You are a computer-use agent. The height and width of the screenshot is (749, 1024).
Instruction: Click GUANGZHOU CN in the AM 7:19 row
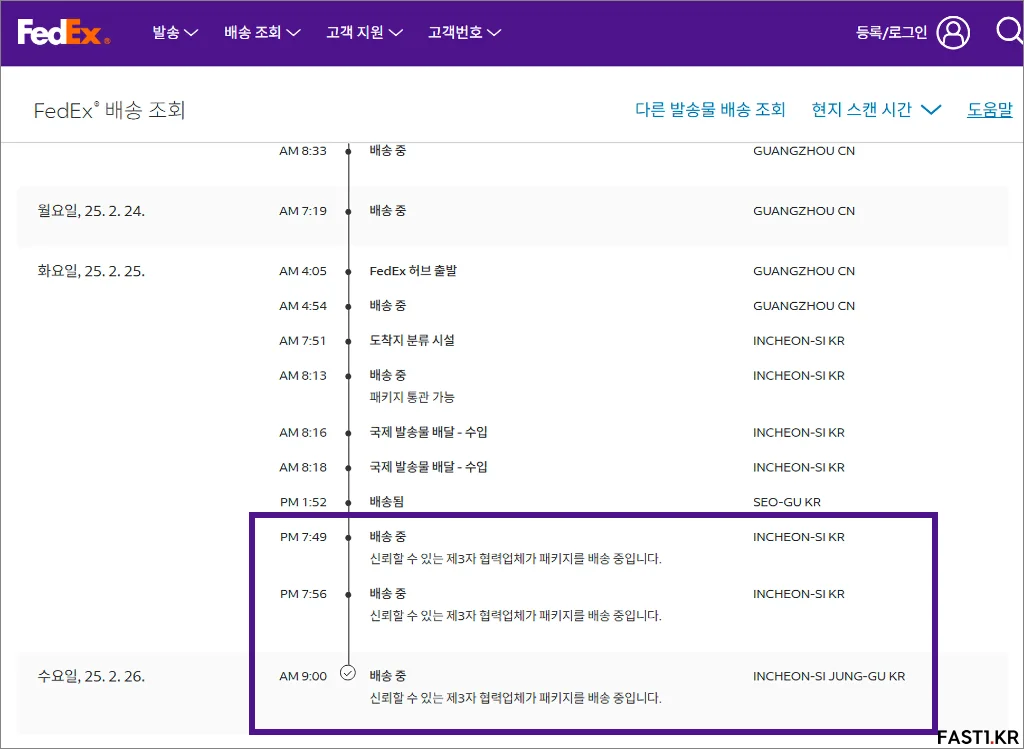[x=804, y=211]
